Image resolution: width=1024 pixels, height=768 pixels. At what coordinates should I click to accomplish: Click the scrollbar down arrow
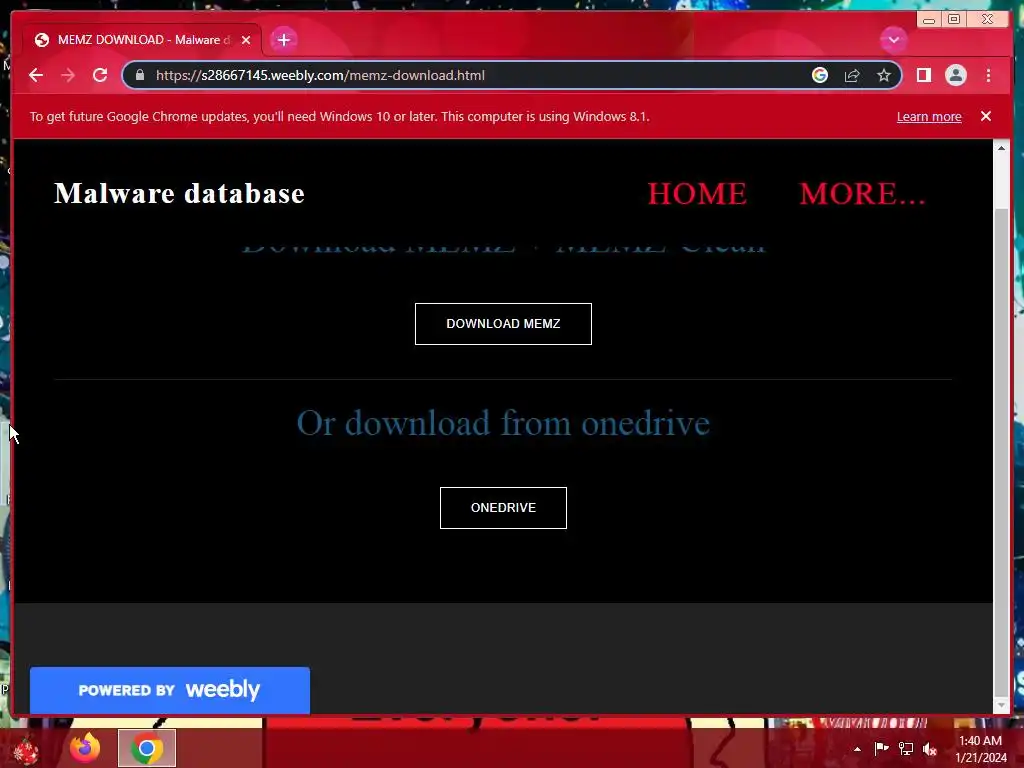coord(1000,705)
